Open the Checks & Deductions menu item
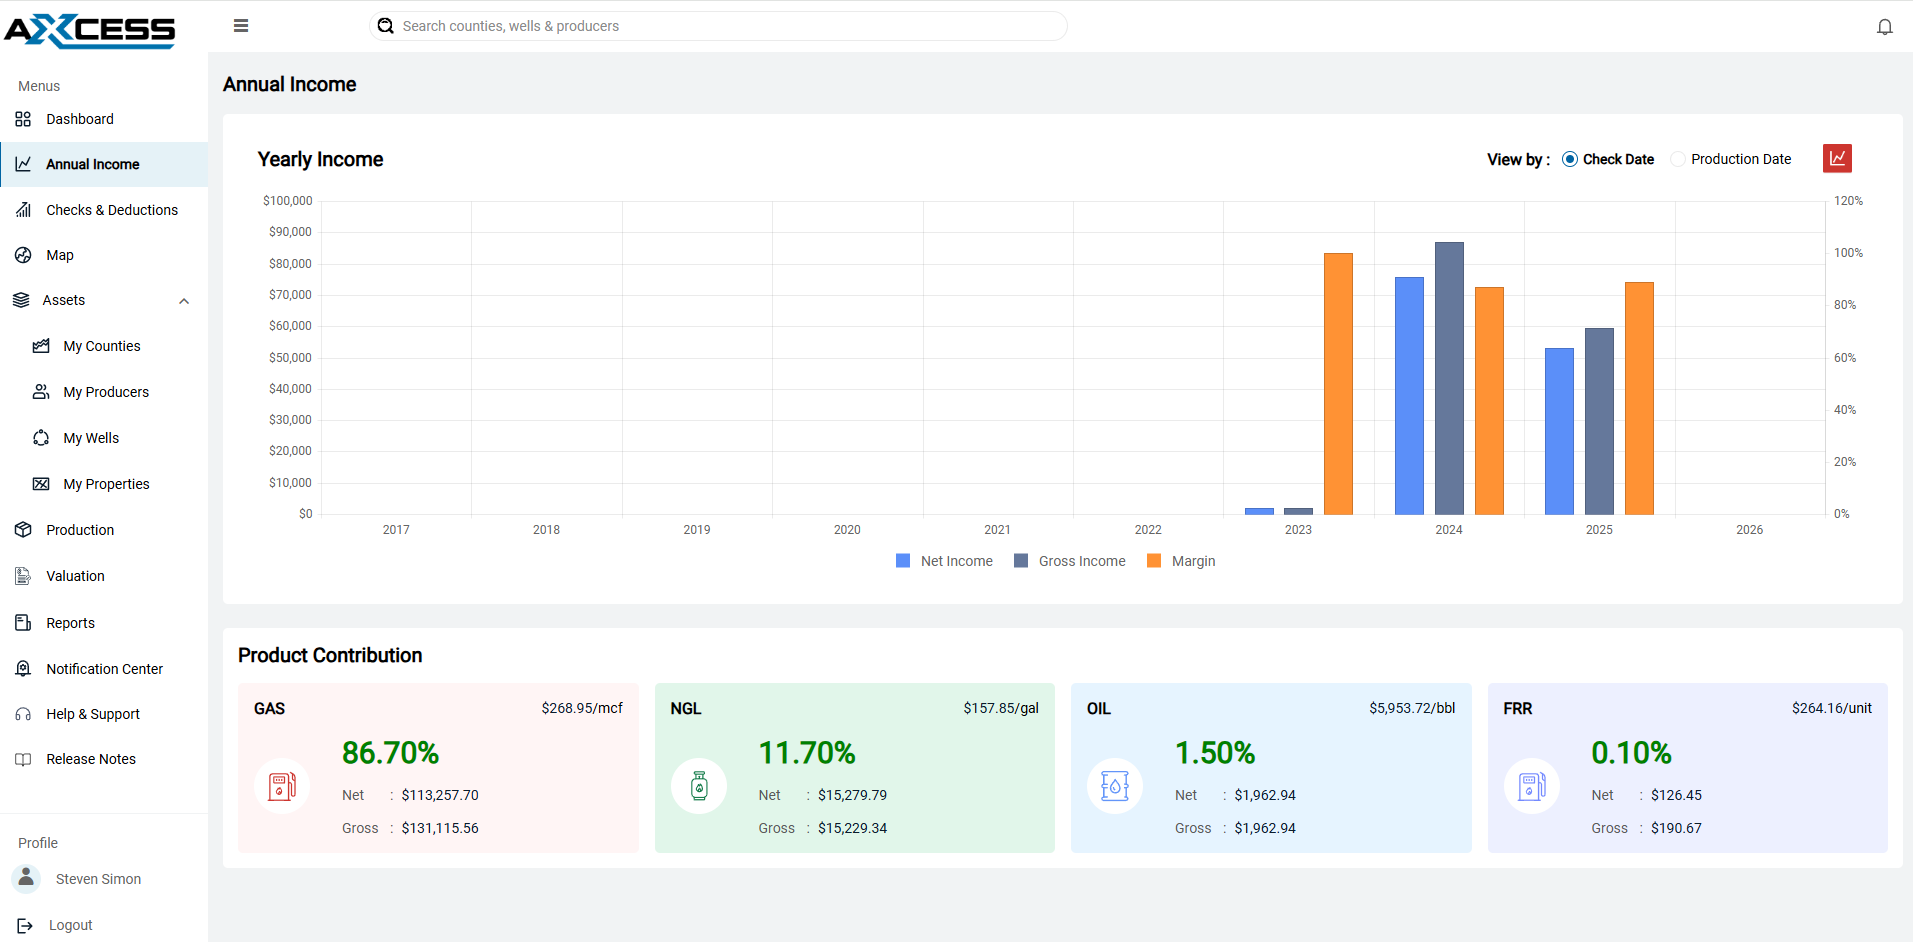Viewport: 1913px width, 942px height. click(x=111, y=210)
